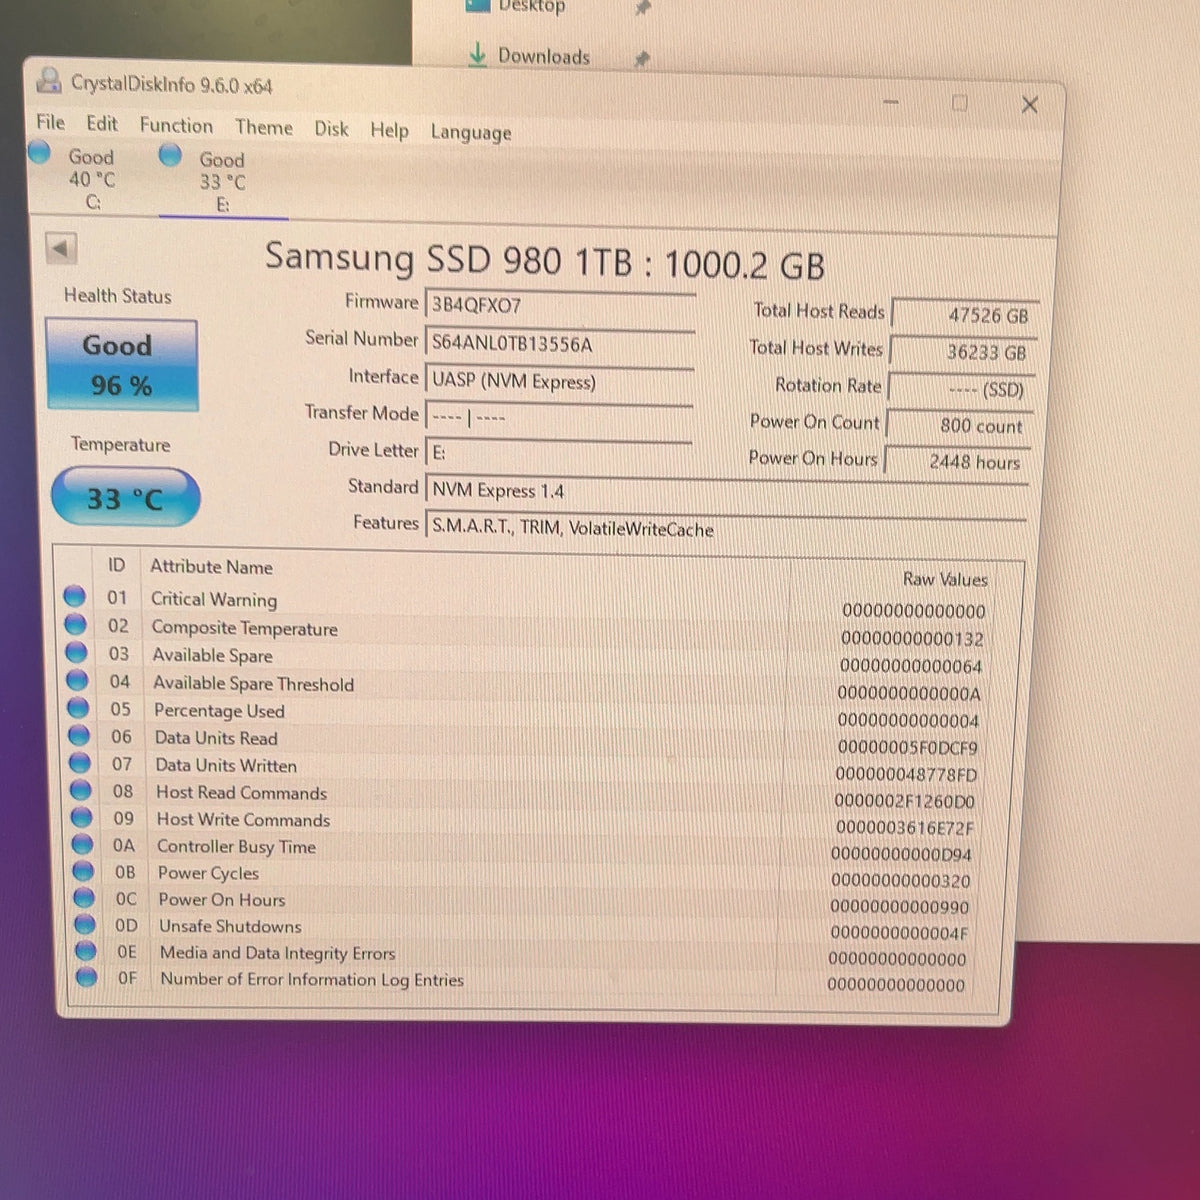The height and width of the screenshot is (1200, 1200).
Task: Click the Features S.M.A.R.T., TRIM field
Action: tap(726, 529)
